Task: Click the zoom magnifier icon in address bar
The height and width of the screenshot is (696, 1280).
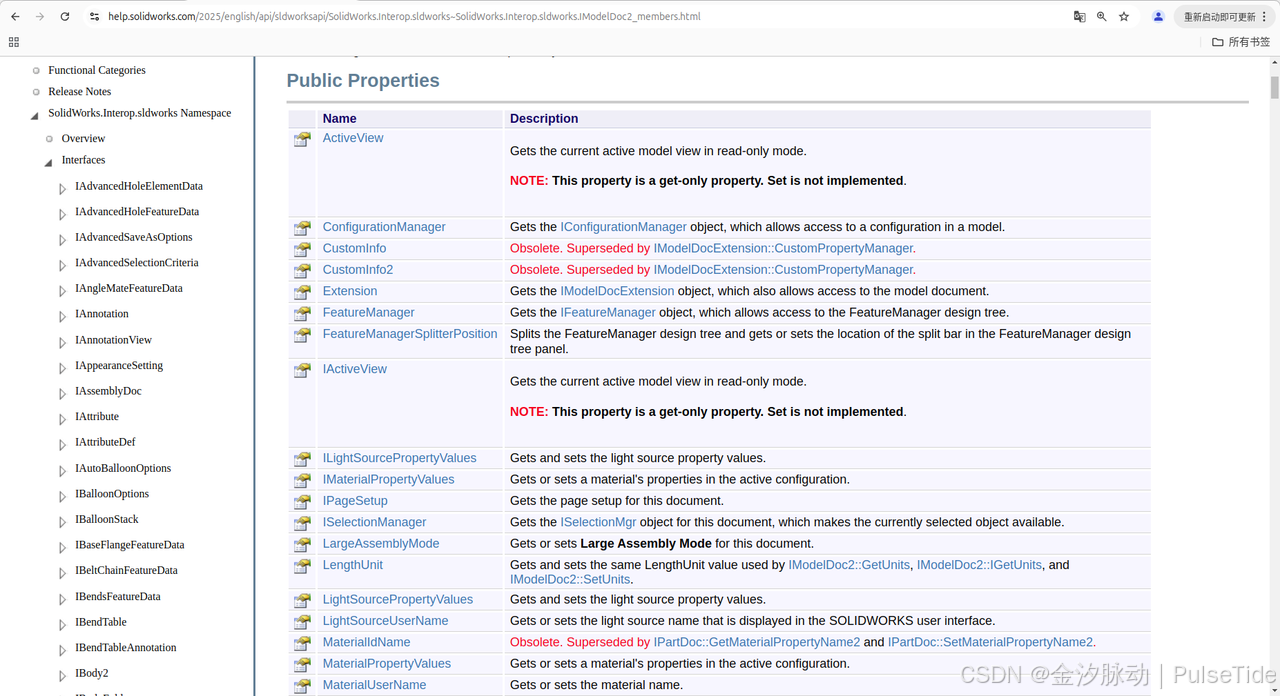Action: (x=1101, y=17)
